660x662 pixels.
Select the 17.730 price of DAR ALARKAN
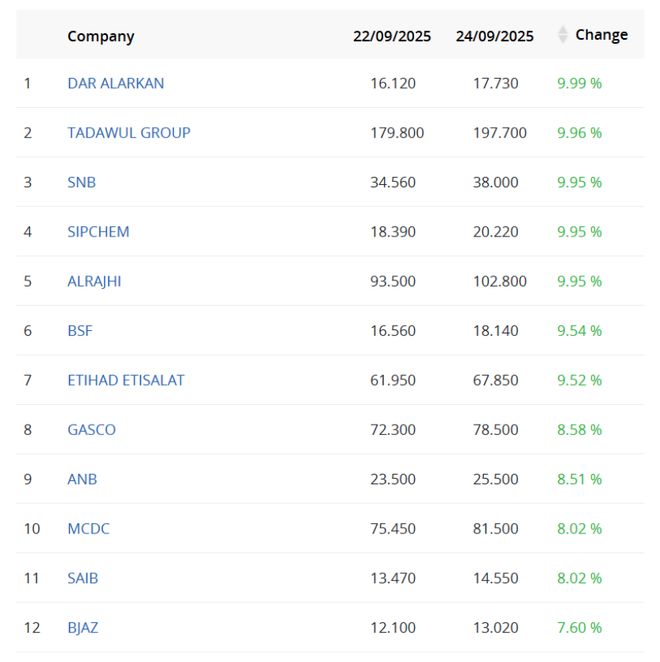tap(495, 83)
